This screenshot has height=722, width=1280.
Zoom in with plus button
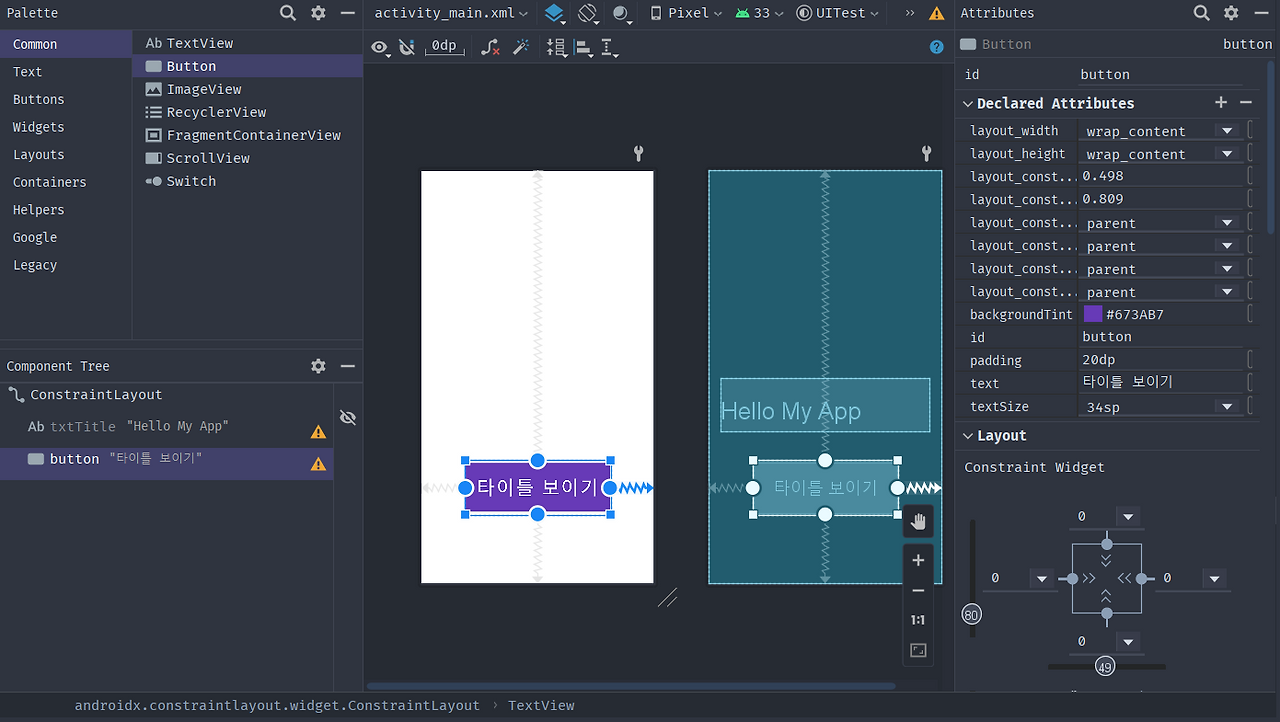click(918, 560)
